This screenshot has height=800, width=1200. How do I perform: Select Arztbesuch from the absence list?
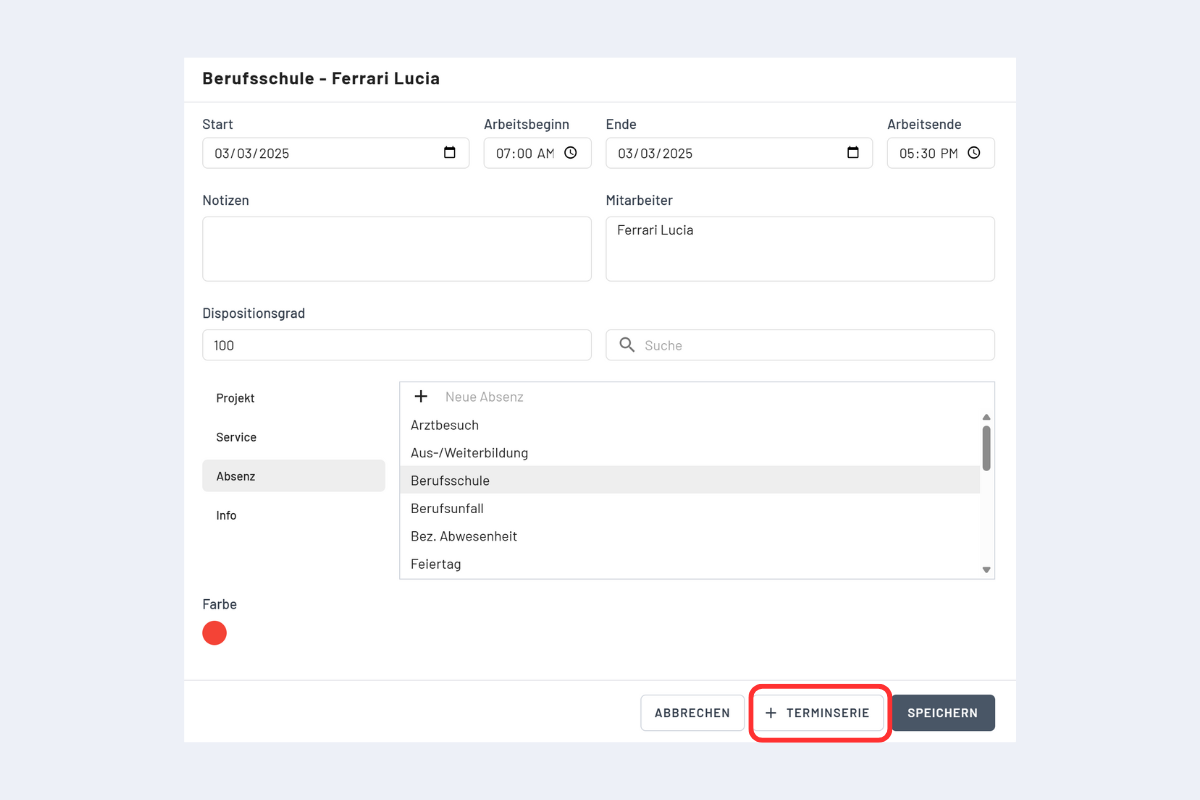(445, 425)
